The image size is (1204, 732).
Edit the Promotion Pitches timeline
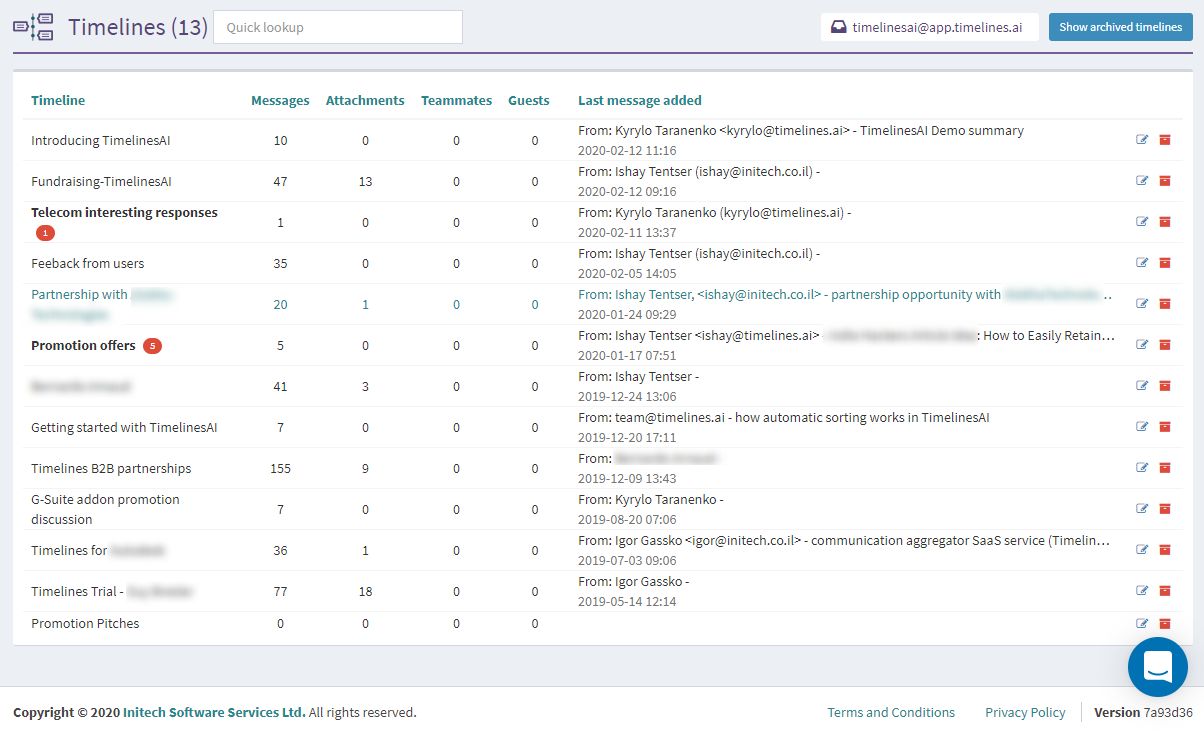(x=1142, y=623)
